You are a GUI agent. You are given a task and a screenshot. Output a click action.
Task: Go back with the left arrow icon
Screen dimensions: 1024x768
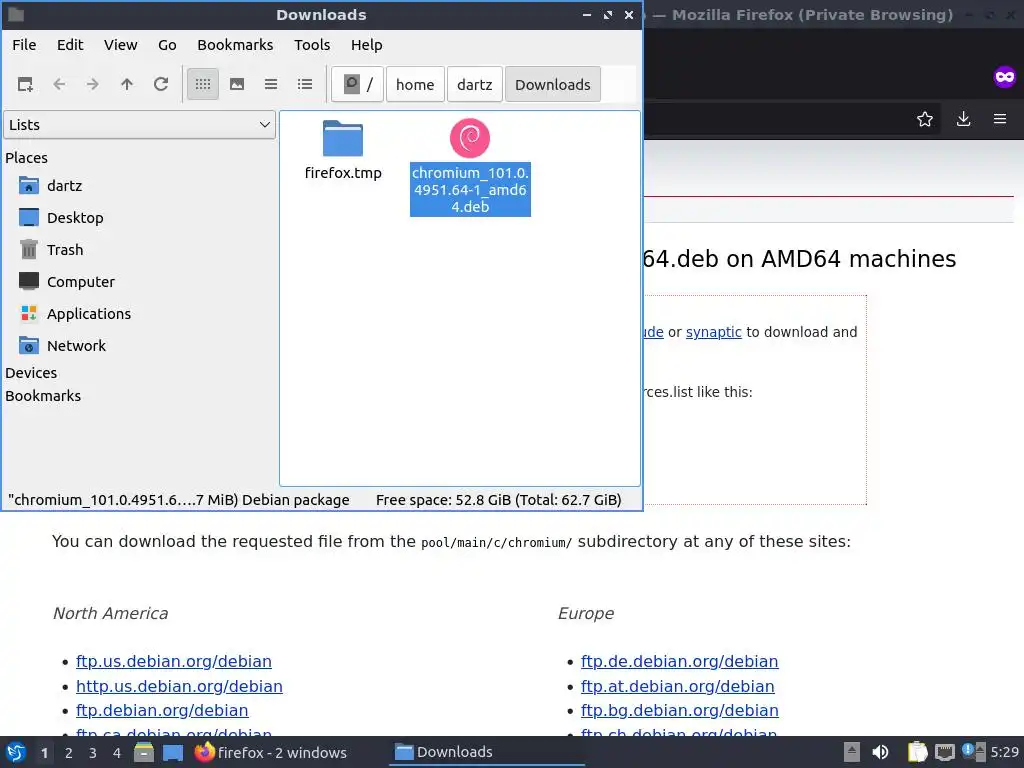[x=59, y=84]
